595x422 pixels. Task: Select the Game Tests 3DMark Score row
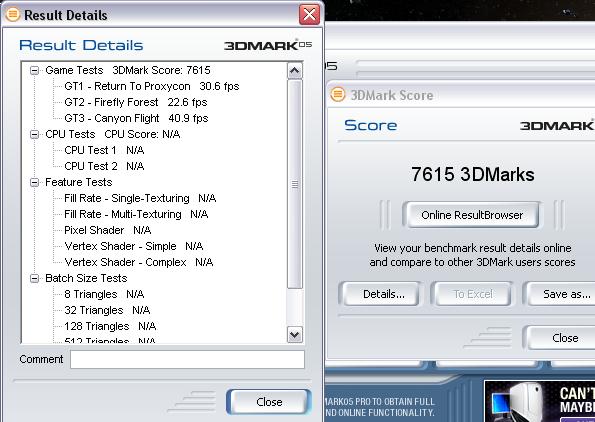pyautogui.click(x=128, y=70)
